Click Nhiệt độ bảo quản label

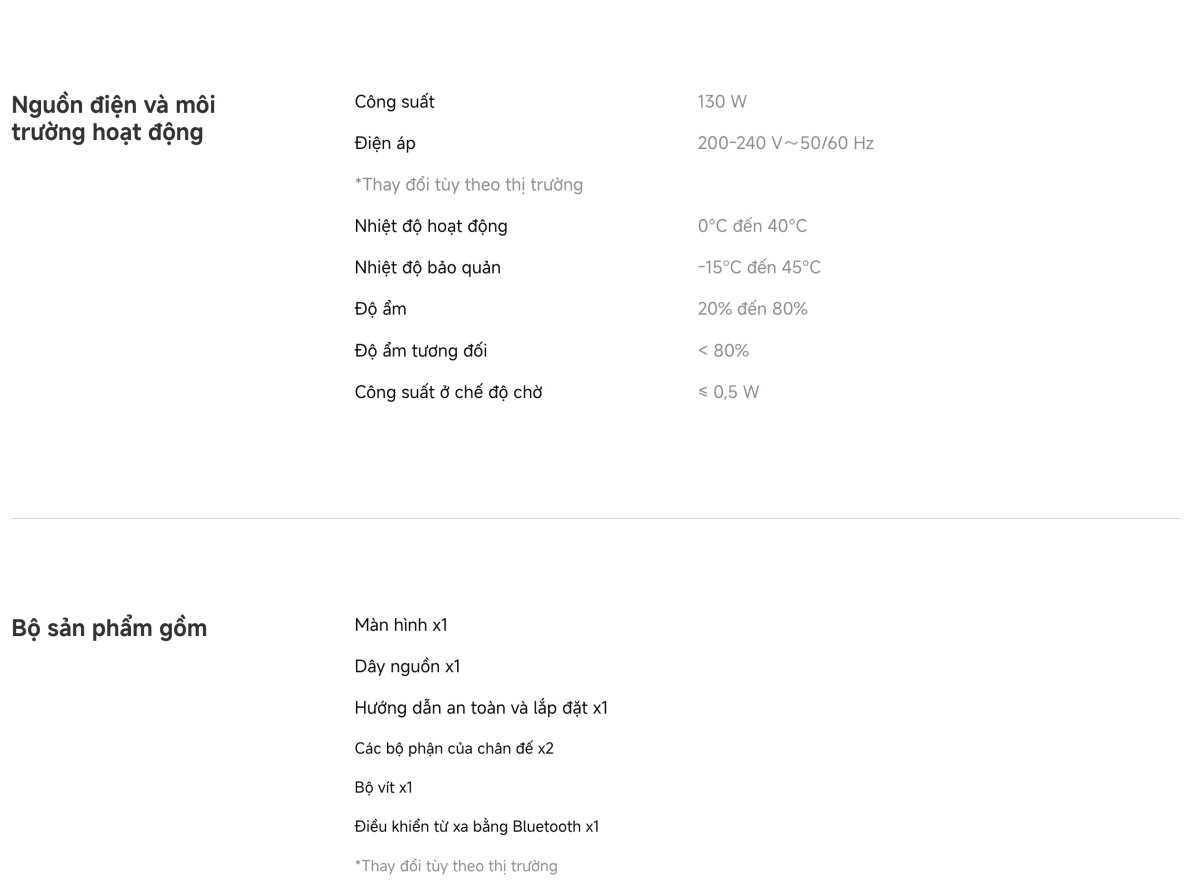point(428,268)
